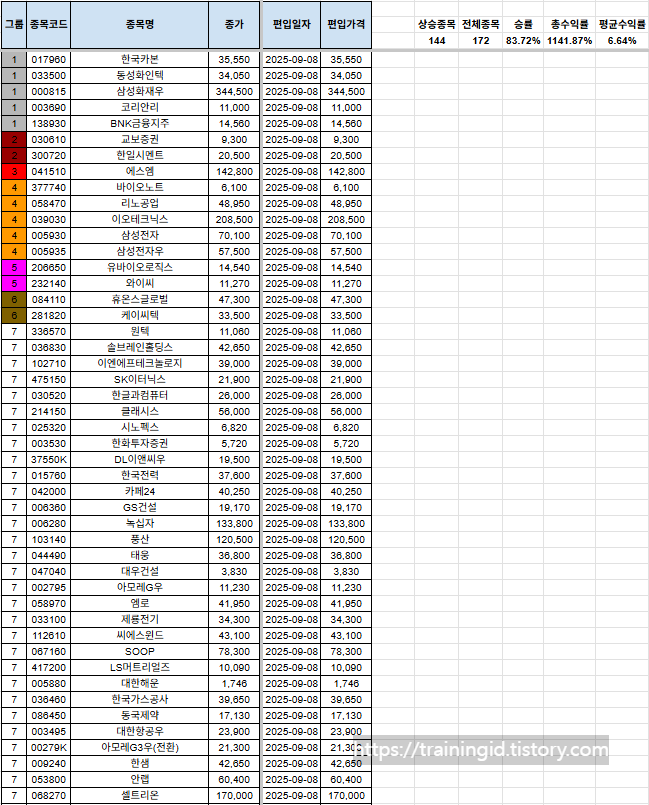Click stock code 37550K
The width and height of the screenshot is (649, 805).
[x=48, y=459]
